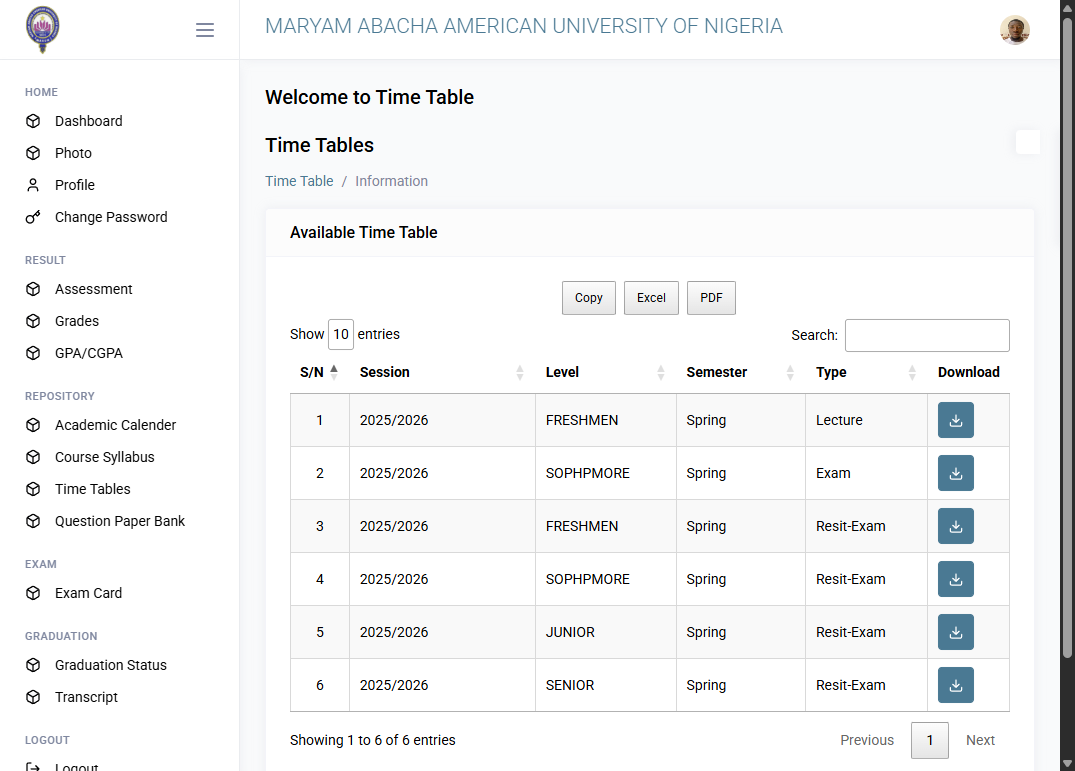This screenshot has height=771, width=1075.
Task: Click the university crest logo
Action: (x=43, y=29)
